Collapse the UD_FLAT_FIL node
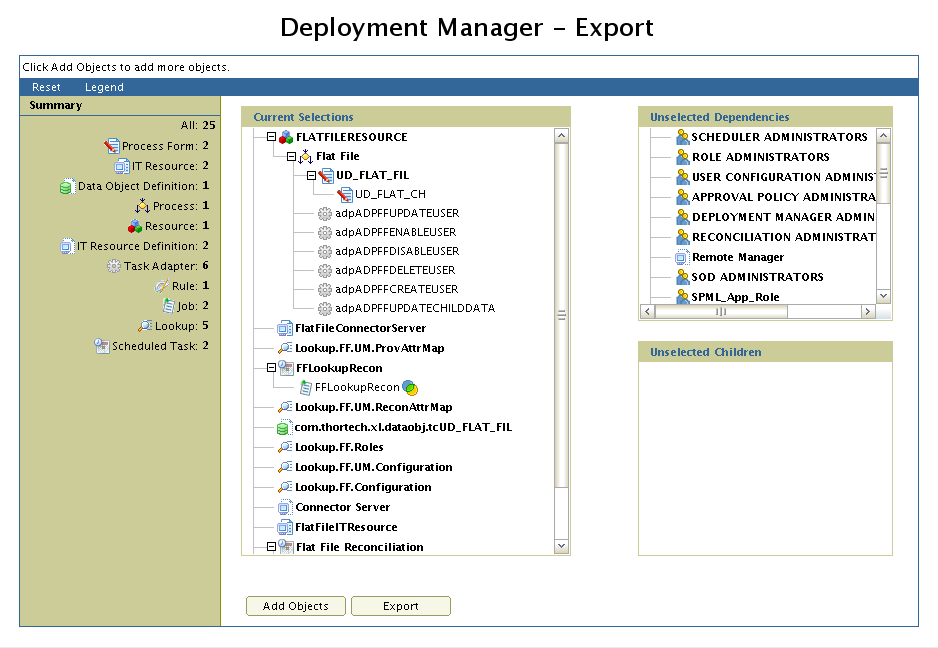This screenshot has height=648, width=938. pos(311,173)
